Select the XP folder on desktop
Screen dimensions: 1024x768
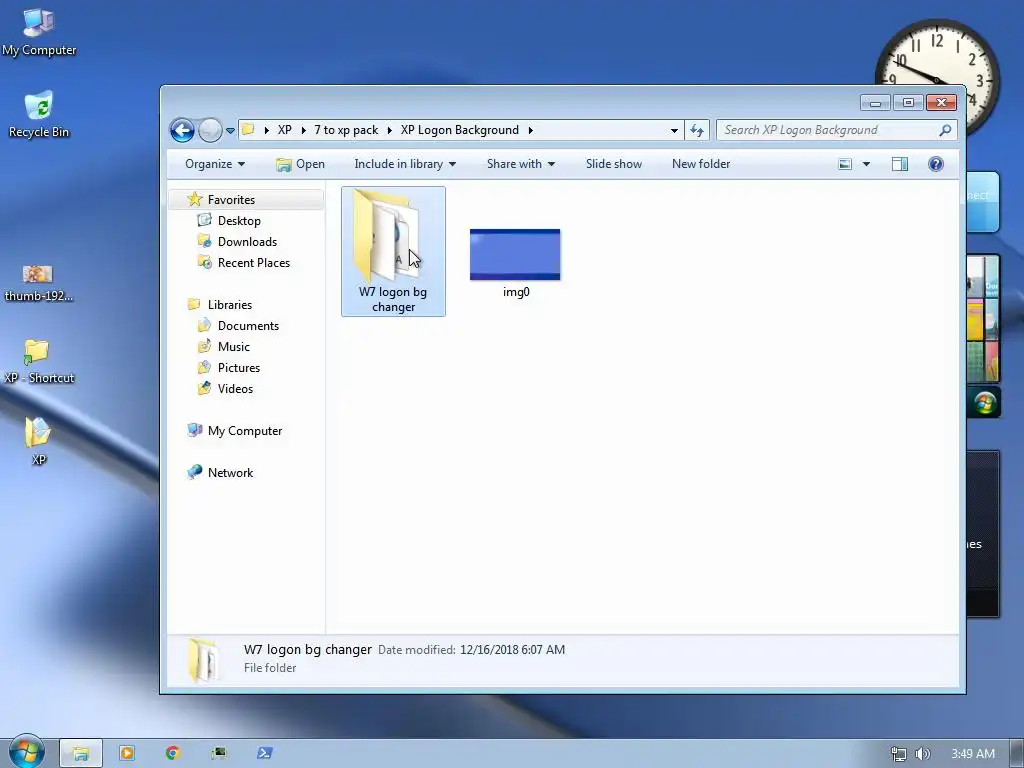point(39,441)
